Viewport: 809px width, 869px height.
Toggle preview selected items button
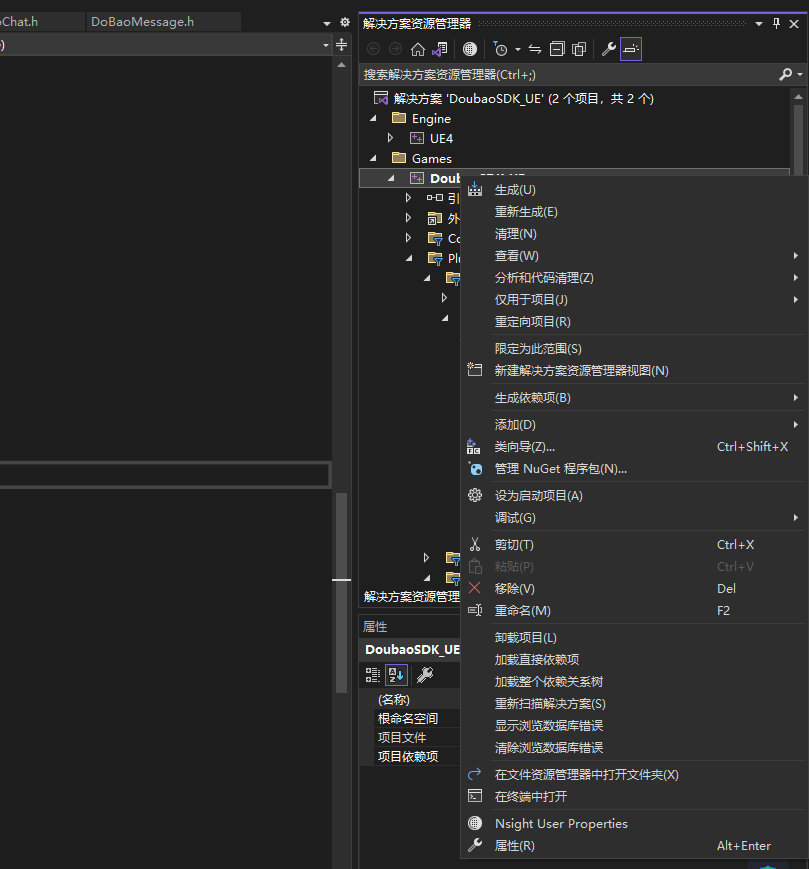pyautogui.click(x=631, y=49)
